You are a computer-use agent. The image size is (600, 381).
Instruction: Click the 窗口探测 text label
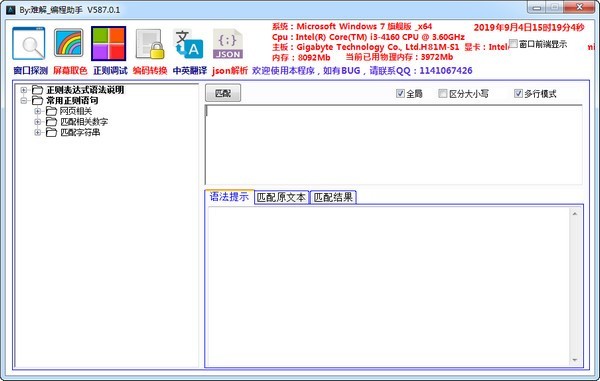(x=31, y=71)
